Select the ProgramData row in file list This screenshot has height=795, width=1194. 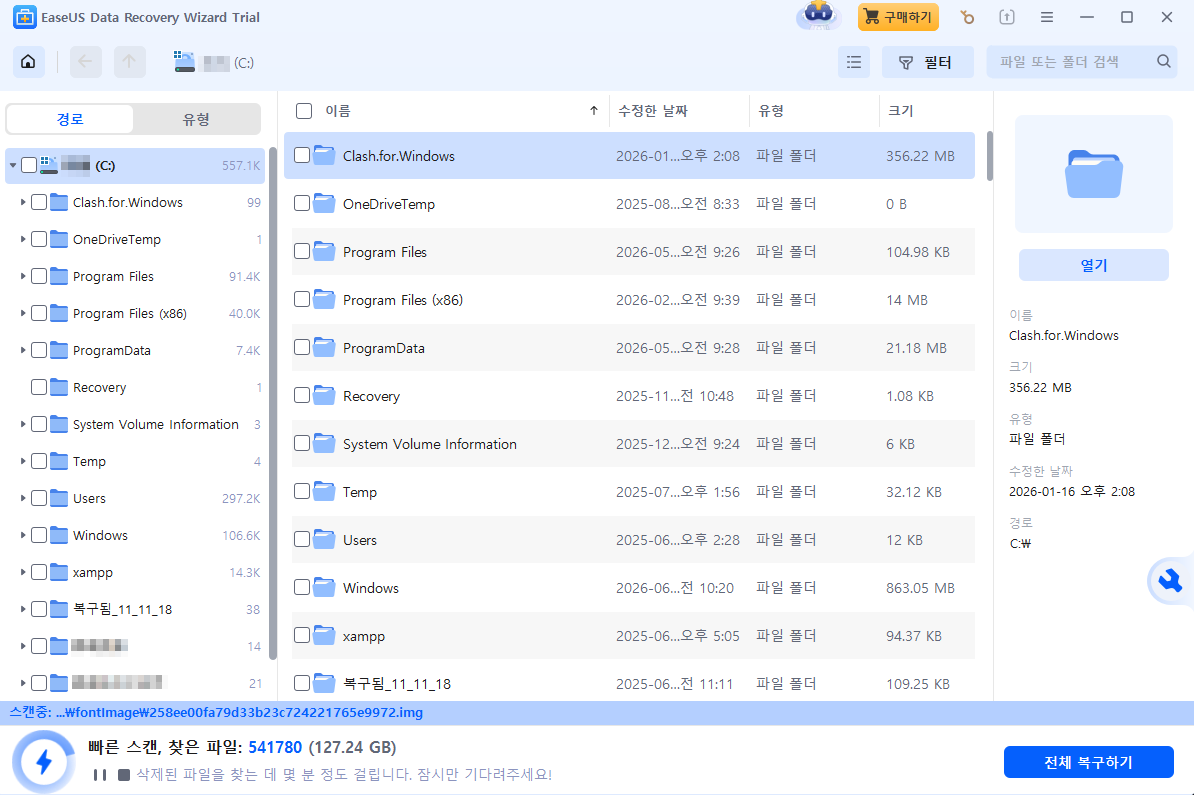tap(633, 347)
